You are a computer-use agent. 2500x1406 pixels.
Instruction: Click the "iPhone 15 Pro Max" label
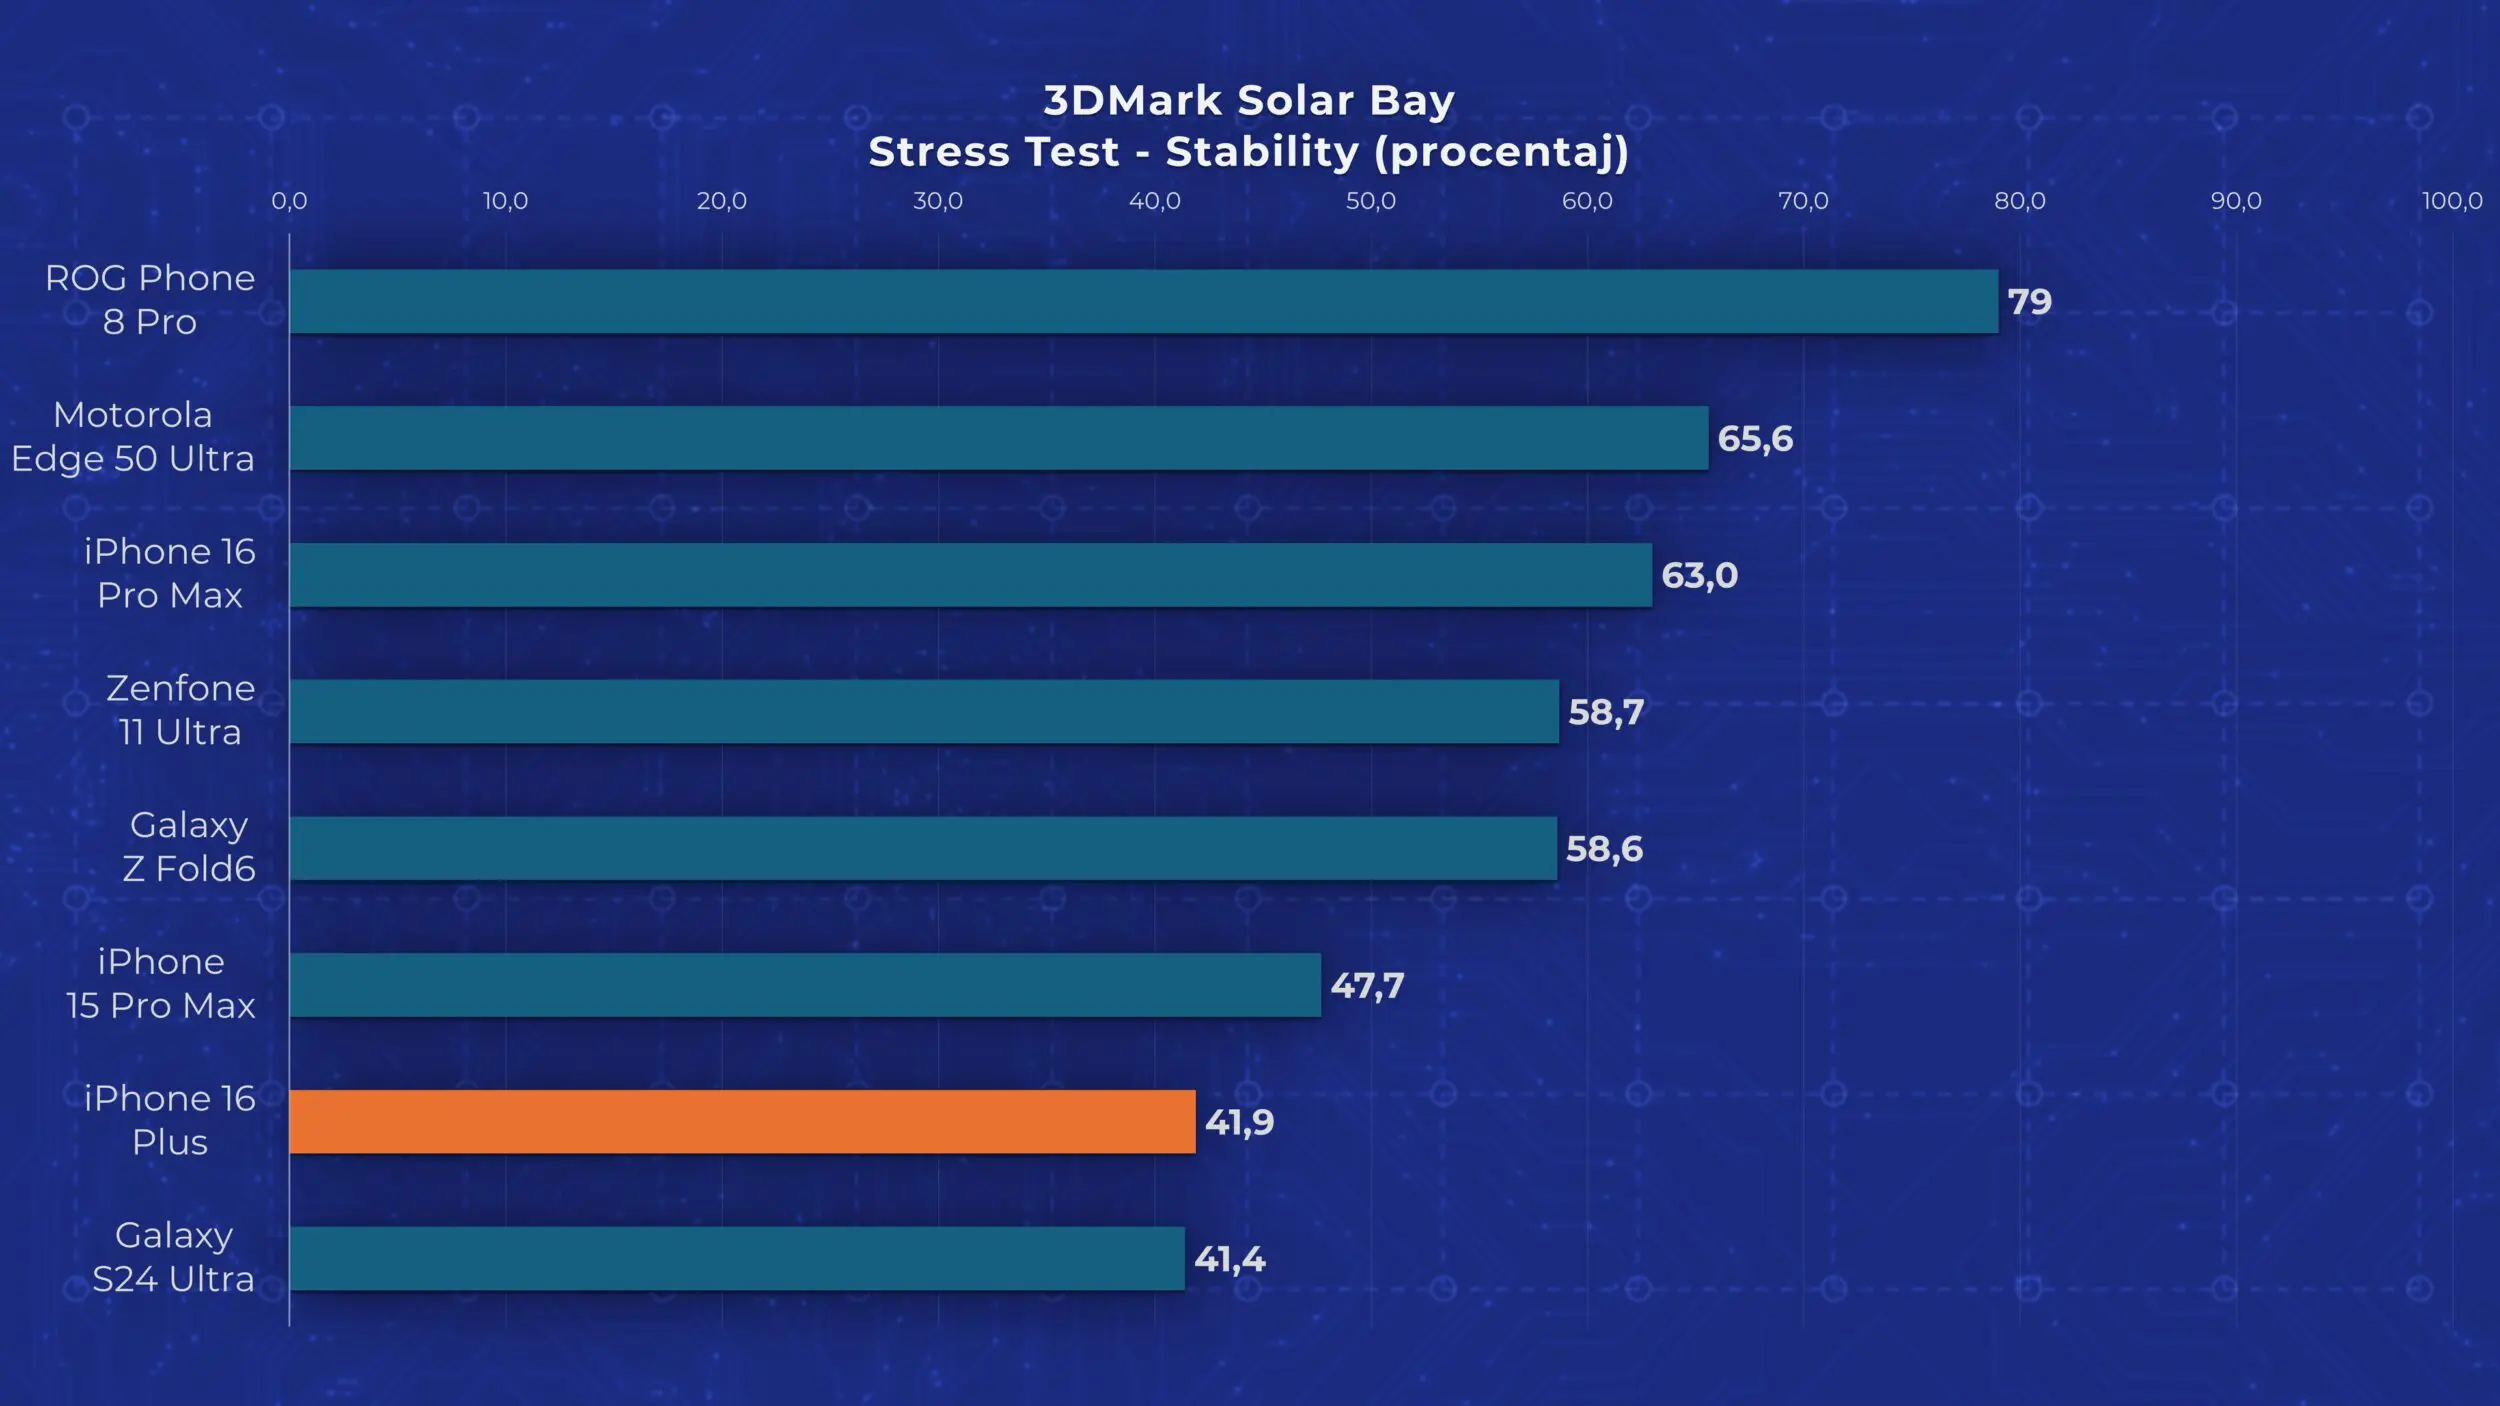(x=160, y=984)
